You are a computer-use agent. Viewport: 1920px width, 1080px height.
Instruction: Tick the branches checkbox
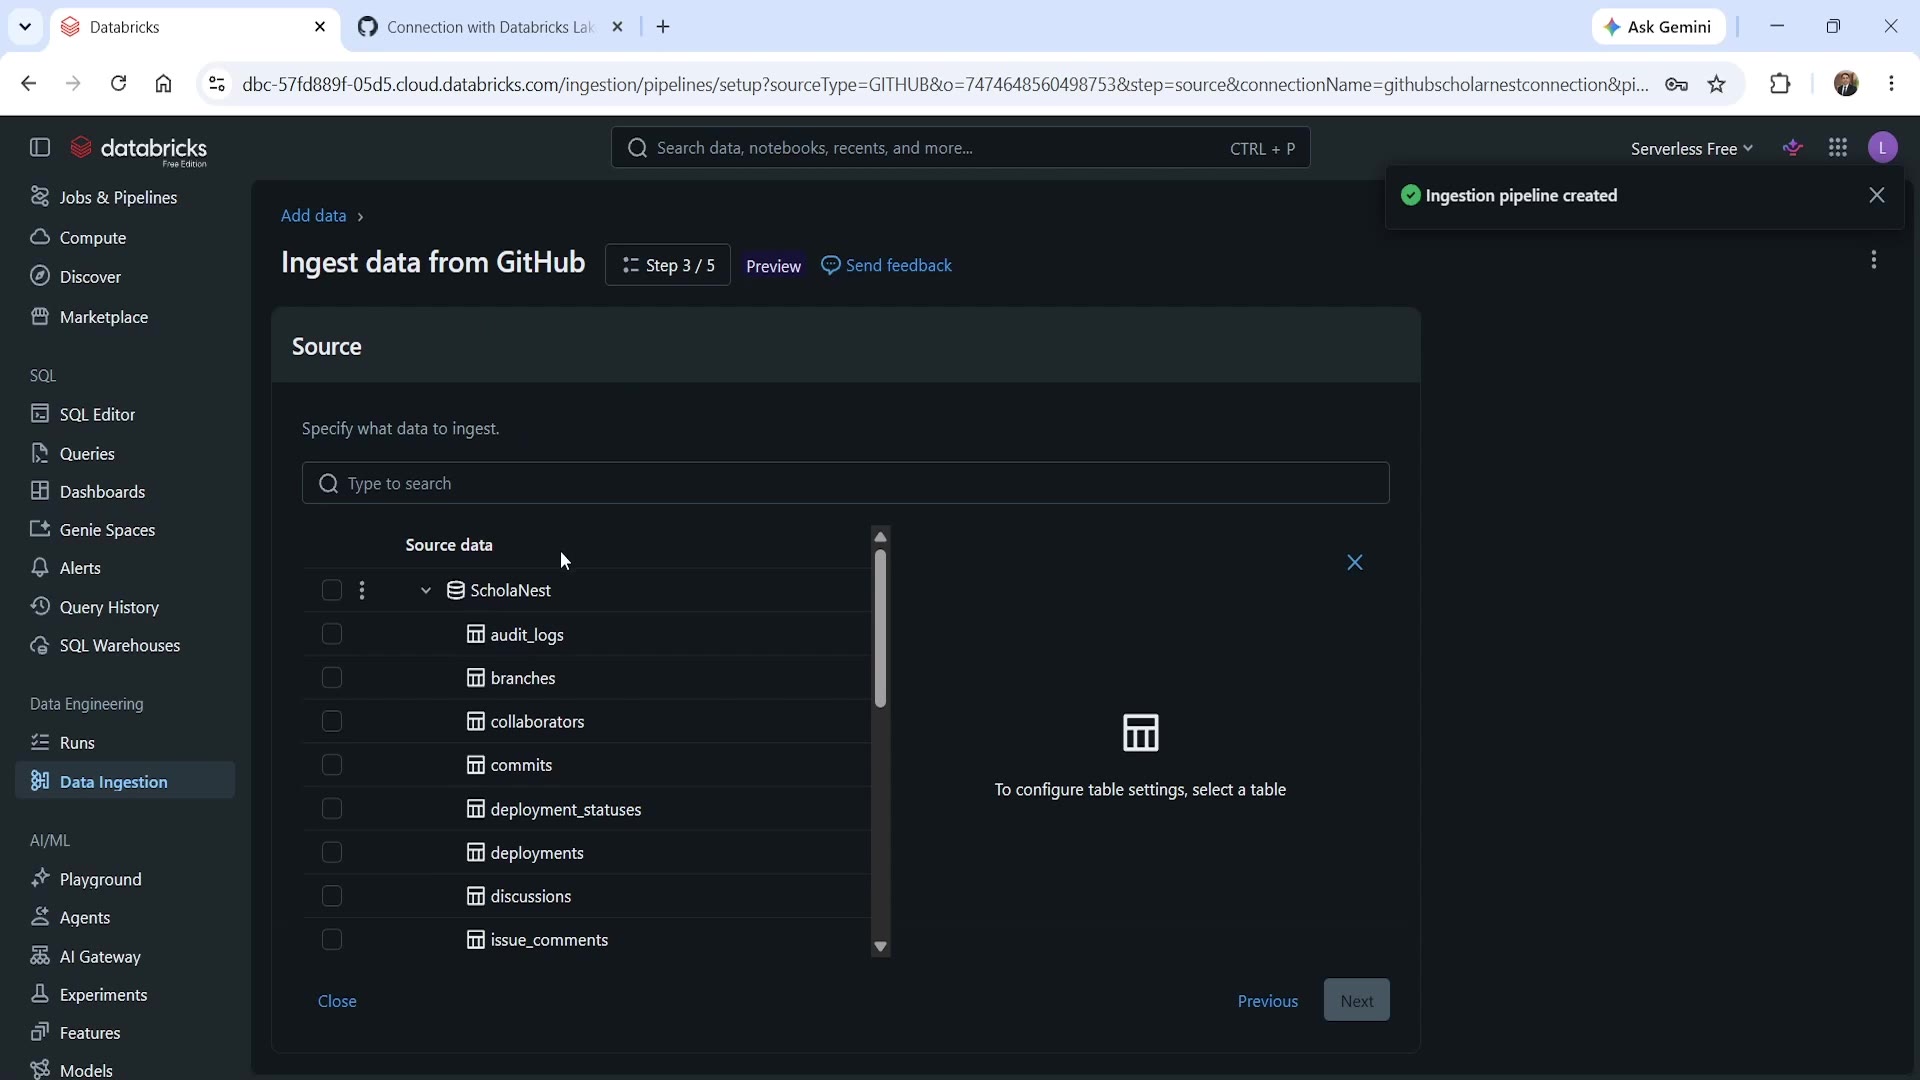pos(332,678)
